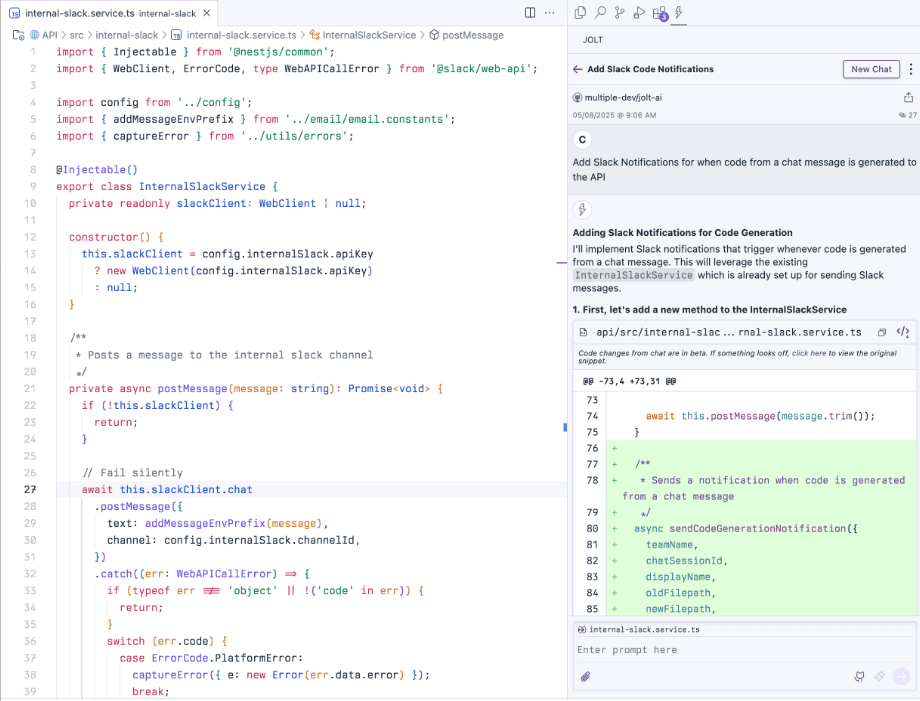Viewport: 920px width, 701px height.
Task: Copy the code snippet in chat
Action: point(882,333)
